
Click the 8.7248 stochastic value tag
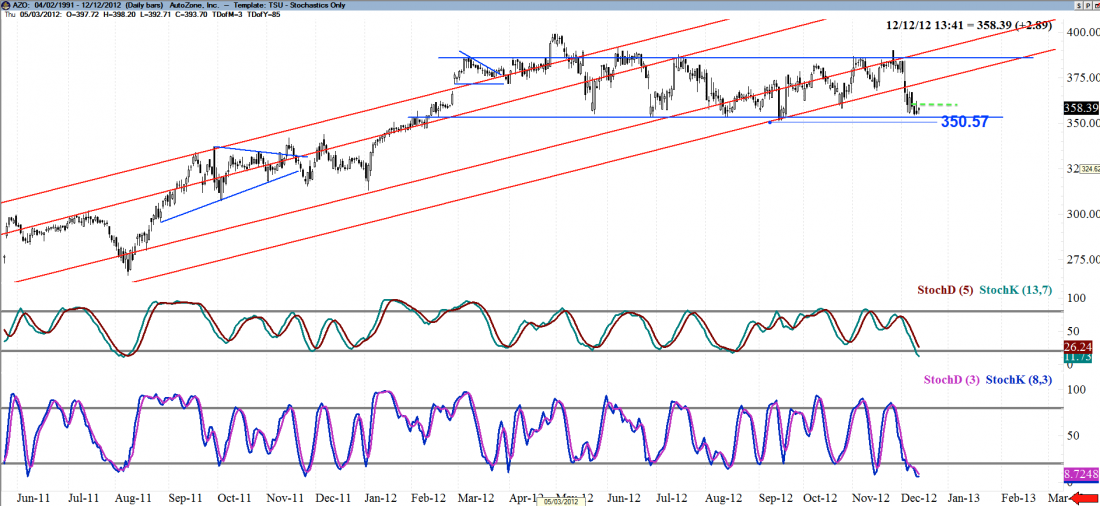[1080, 472]
